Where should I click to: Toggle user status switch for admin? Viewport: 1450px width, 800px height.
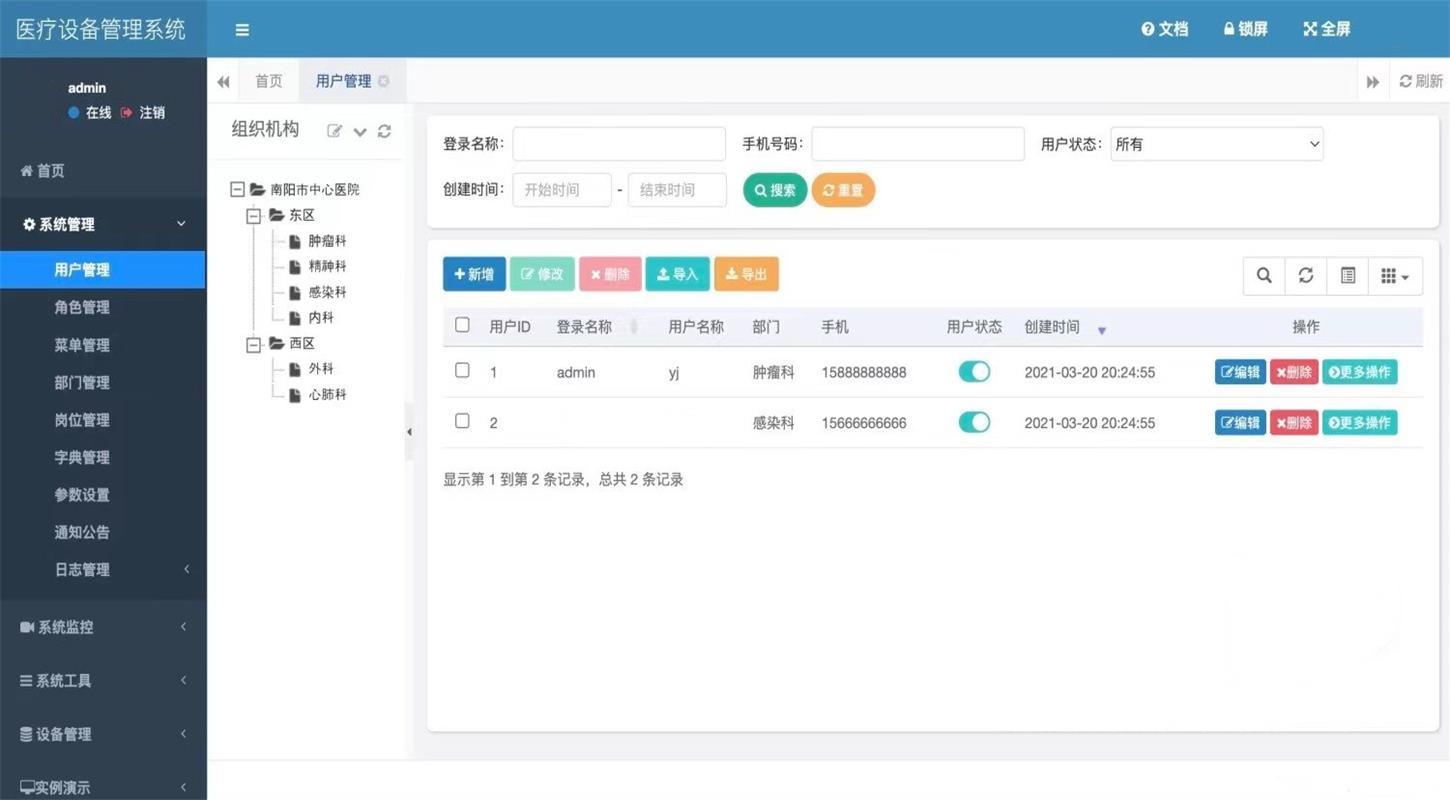[974, 372]
